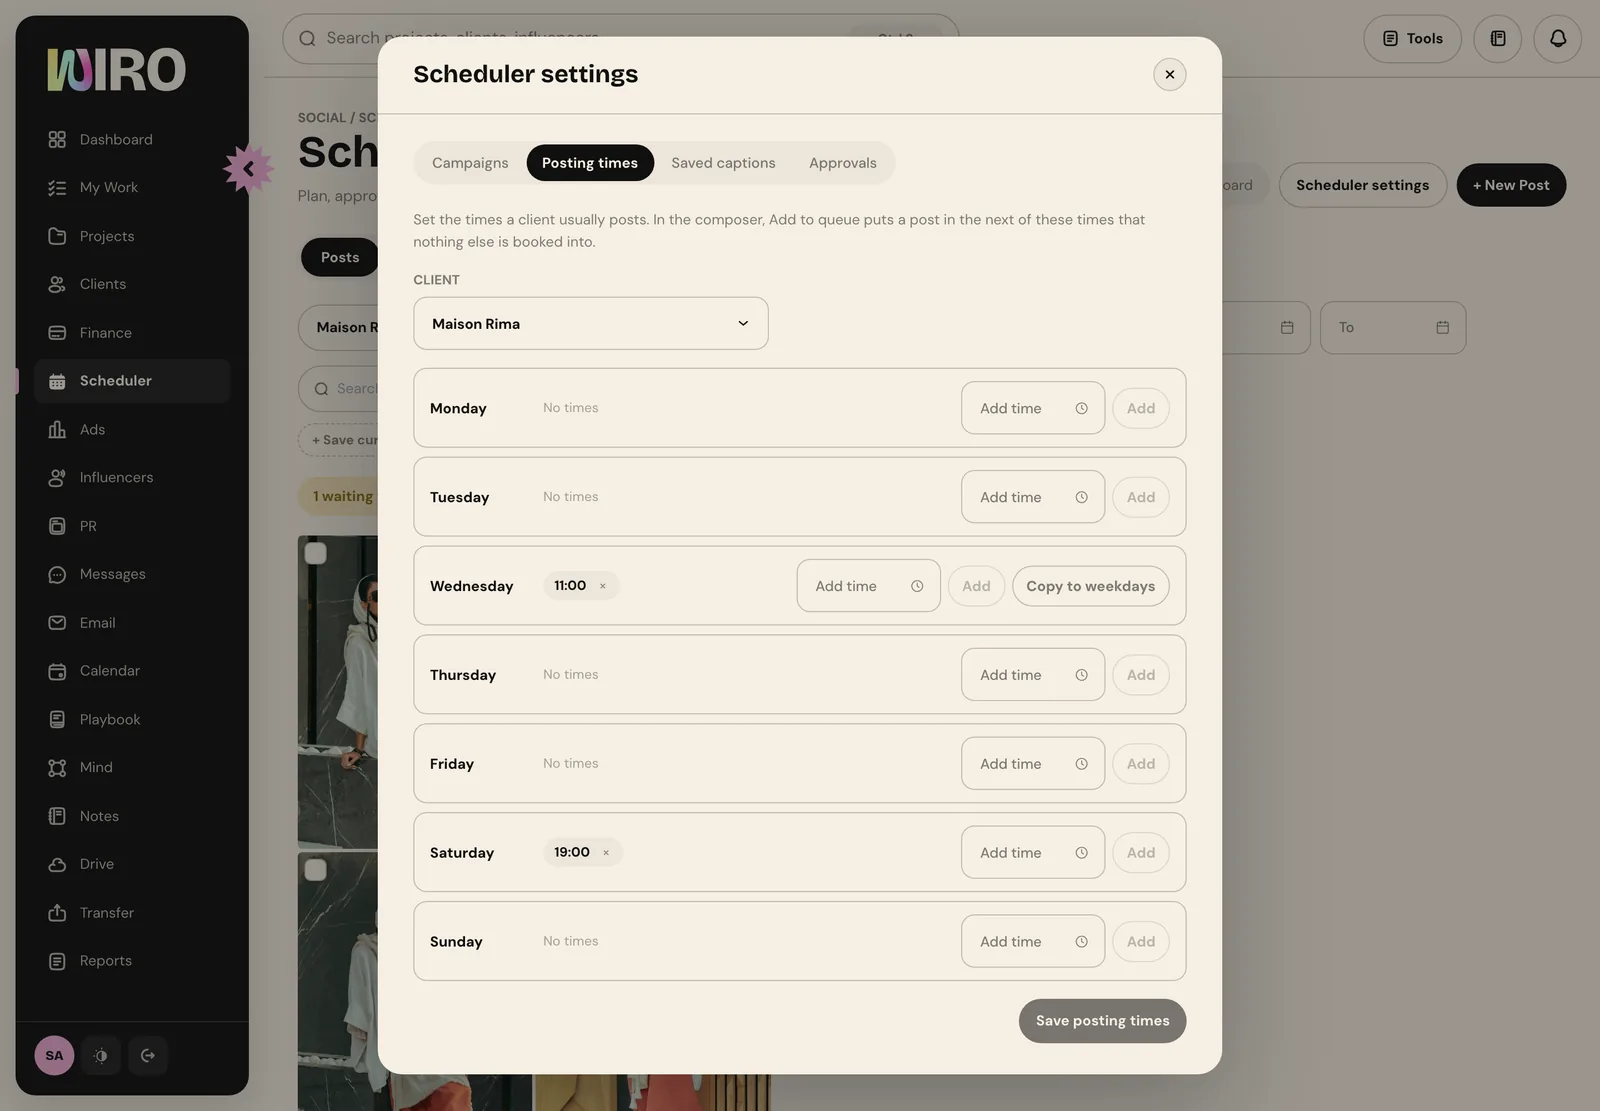The width and height of the screenshot is (1600, 1111).
Task: Switch to the Approvals tab
Action: click(843, 163)
